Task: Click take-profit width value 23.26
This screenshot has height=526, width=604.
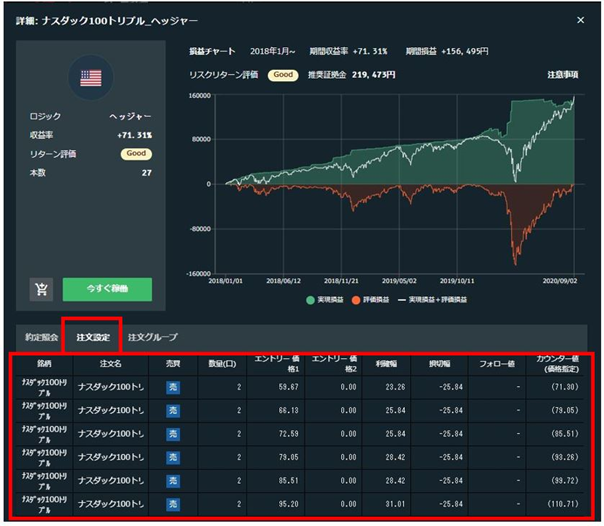Action: [395, 387]
